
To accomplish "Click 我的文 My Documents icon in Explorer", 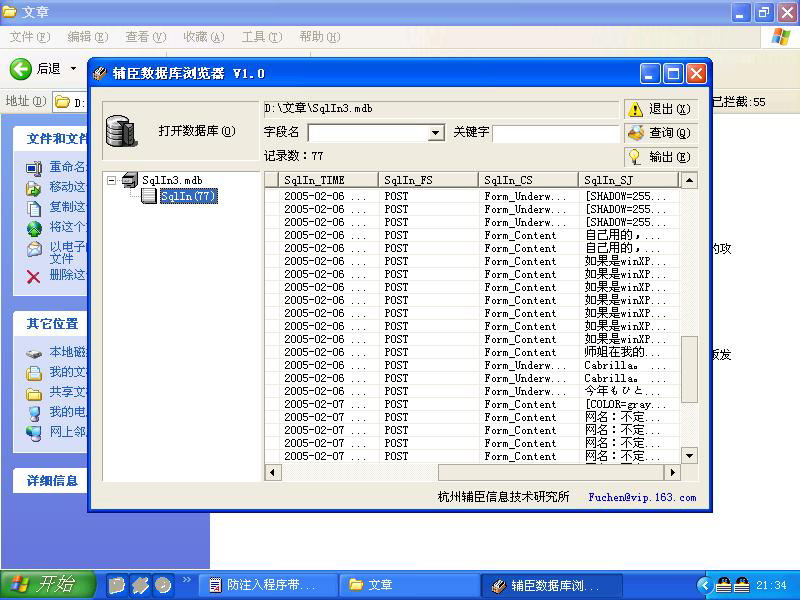I will tap(34, 373).
